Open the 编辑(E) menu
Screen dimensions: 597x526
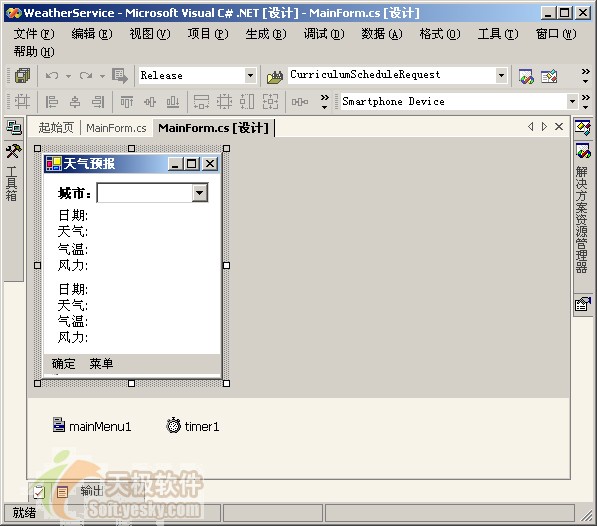(92, 34)
